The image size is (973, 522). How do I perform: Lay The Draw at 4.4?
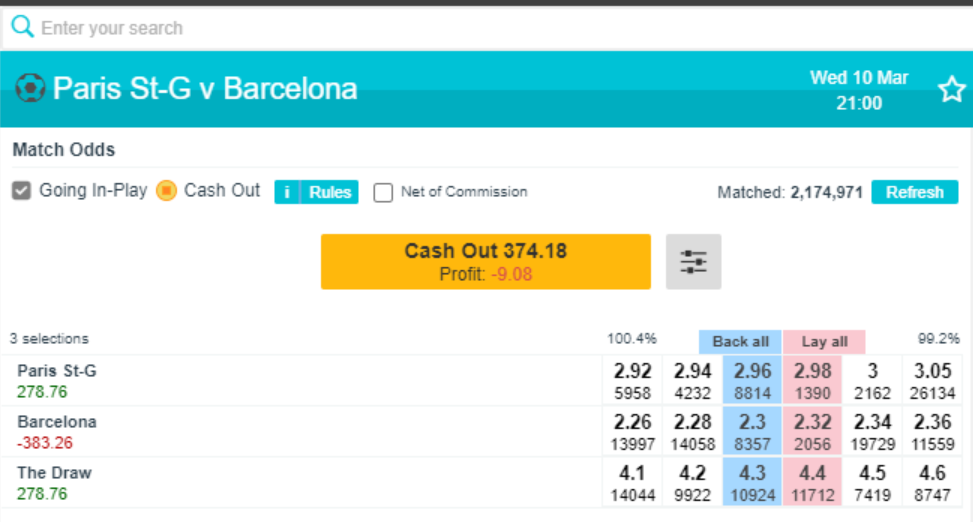point(812,483)
